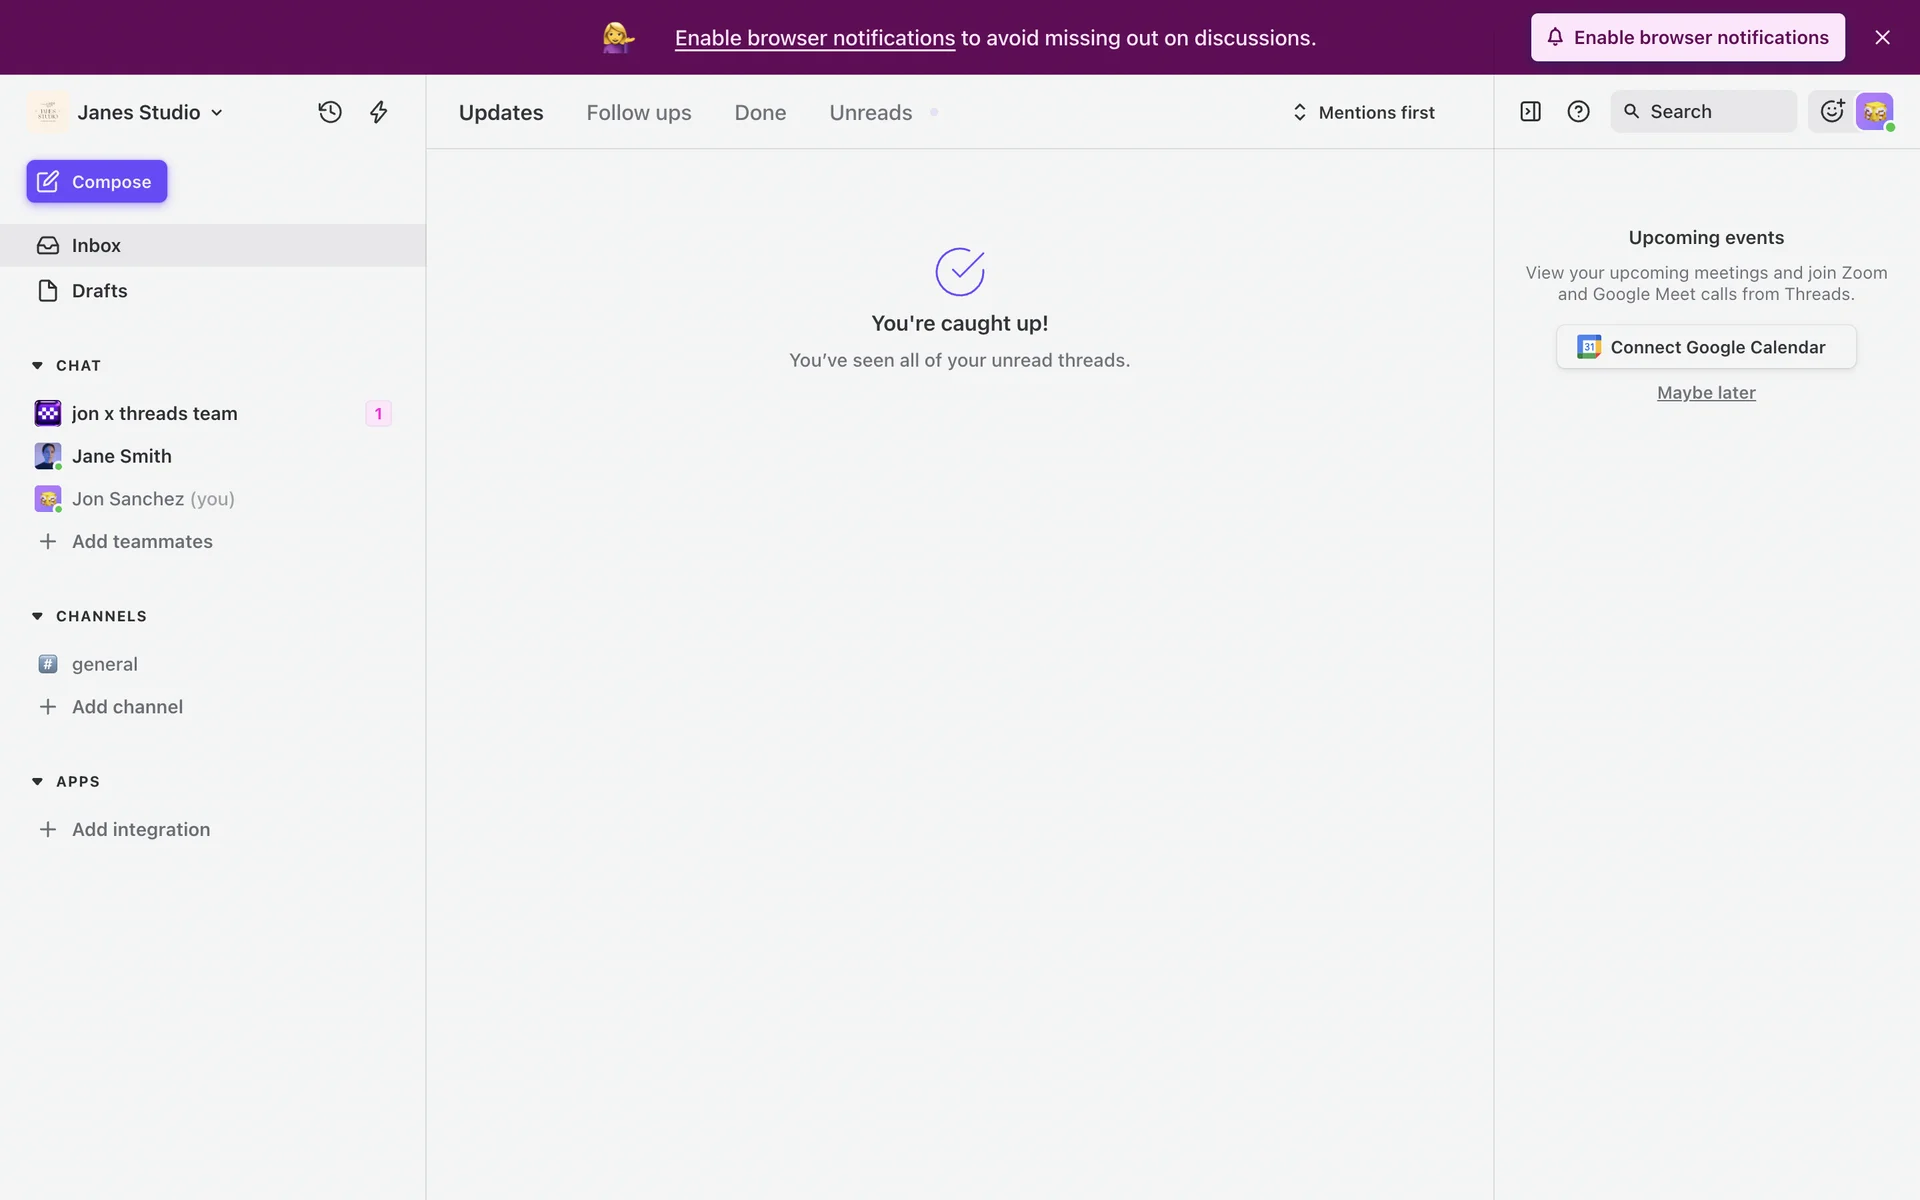
Task: Dismiss the notification banner
Action: pyautogui.click(x=1882, y=37)
